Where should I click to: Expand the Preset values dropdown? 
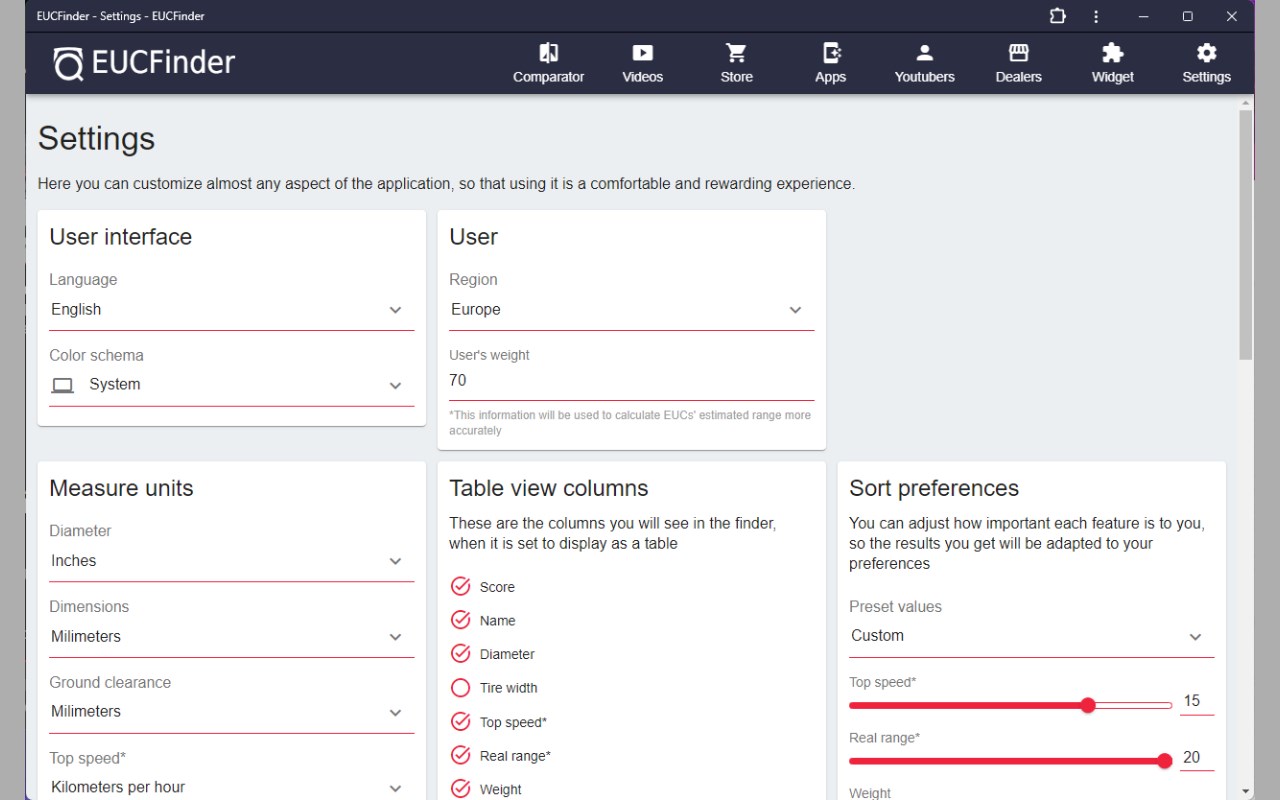[1031, 636]
